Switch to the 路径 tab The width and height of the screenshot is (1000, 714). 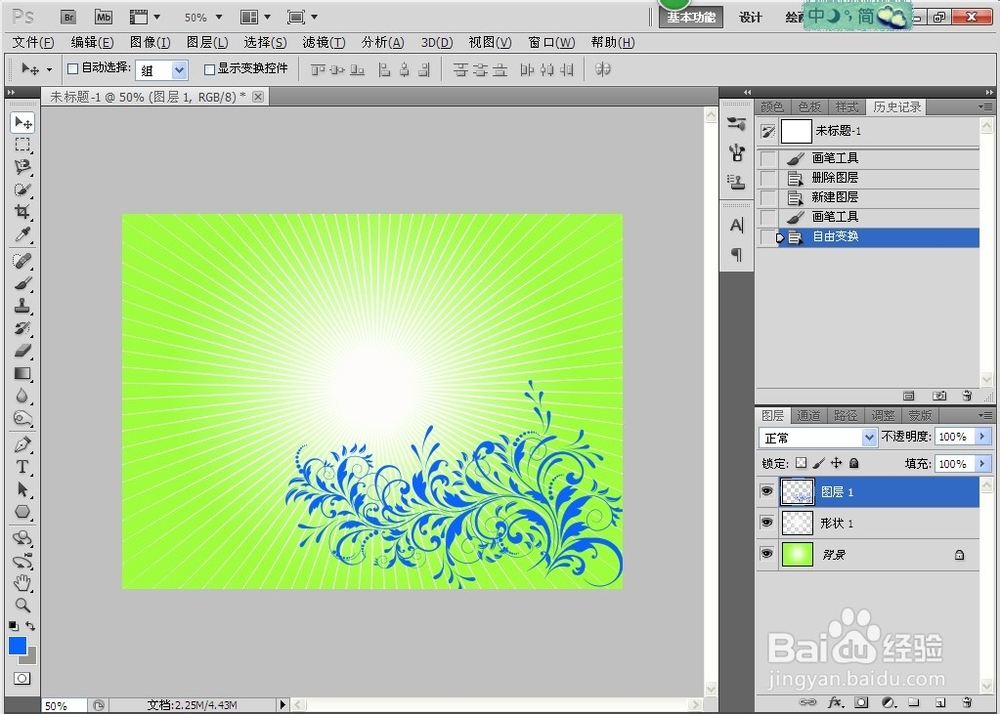846,416
